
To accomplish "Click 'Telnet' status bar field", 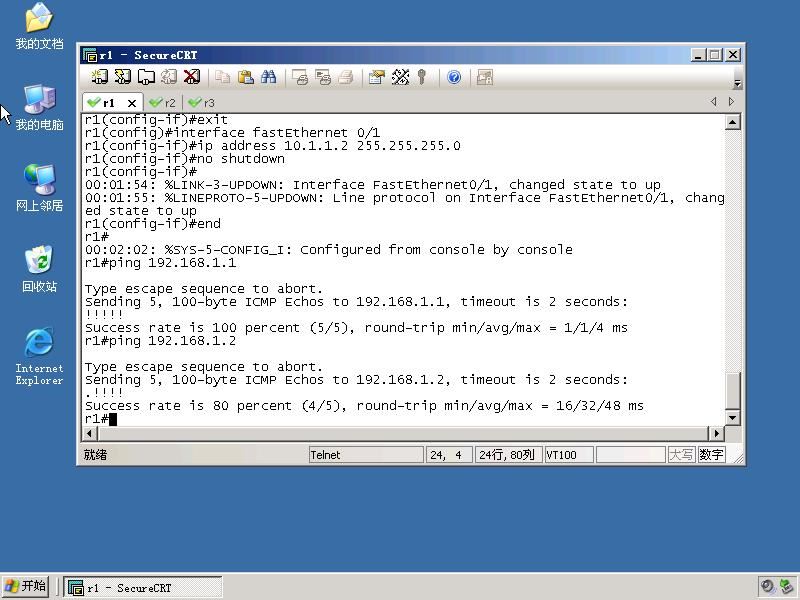I will (366, 455).
